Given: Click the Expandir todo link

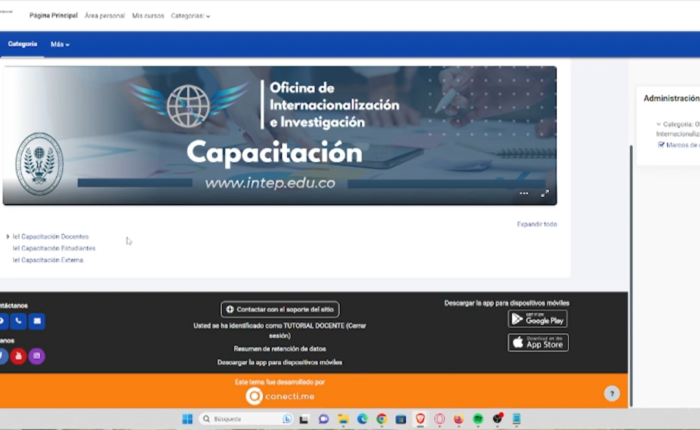Looking at the screenshot, I should tap(537, 224).
